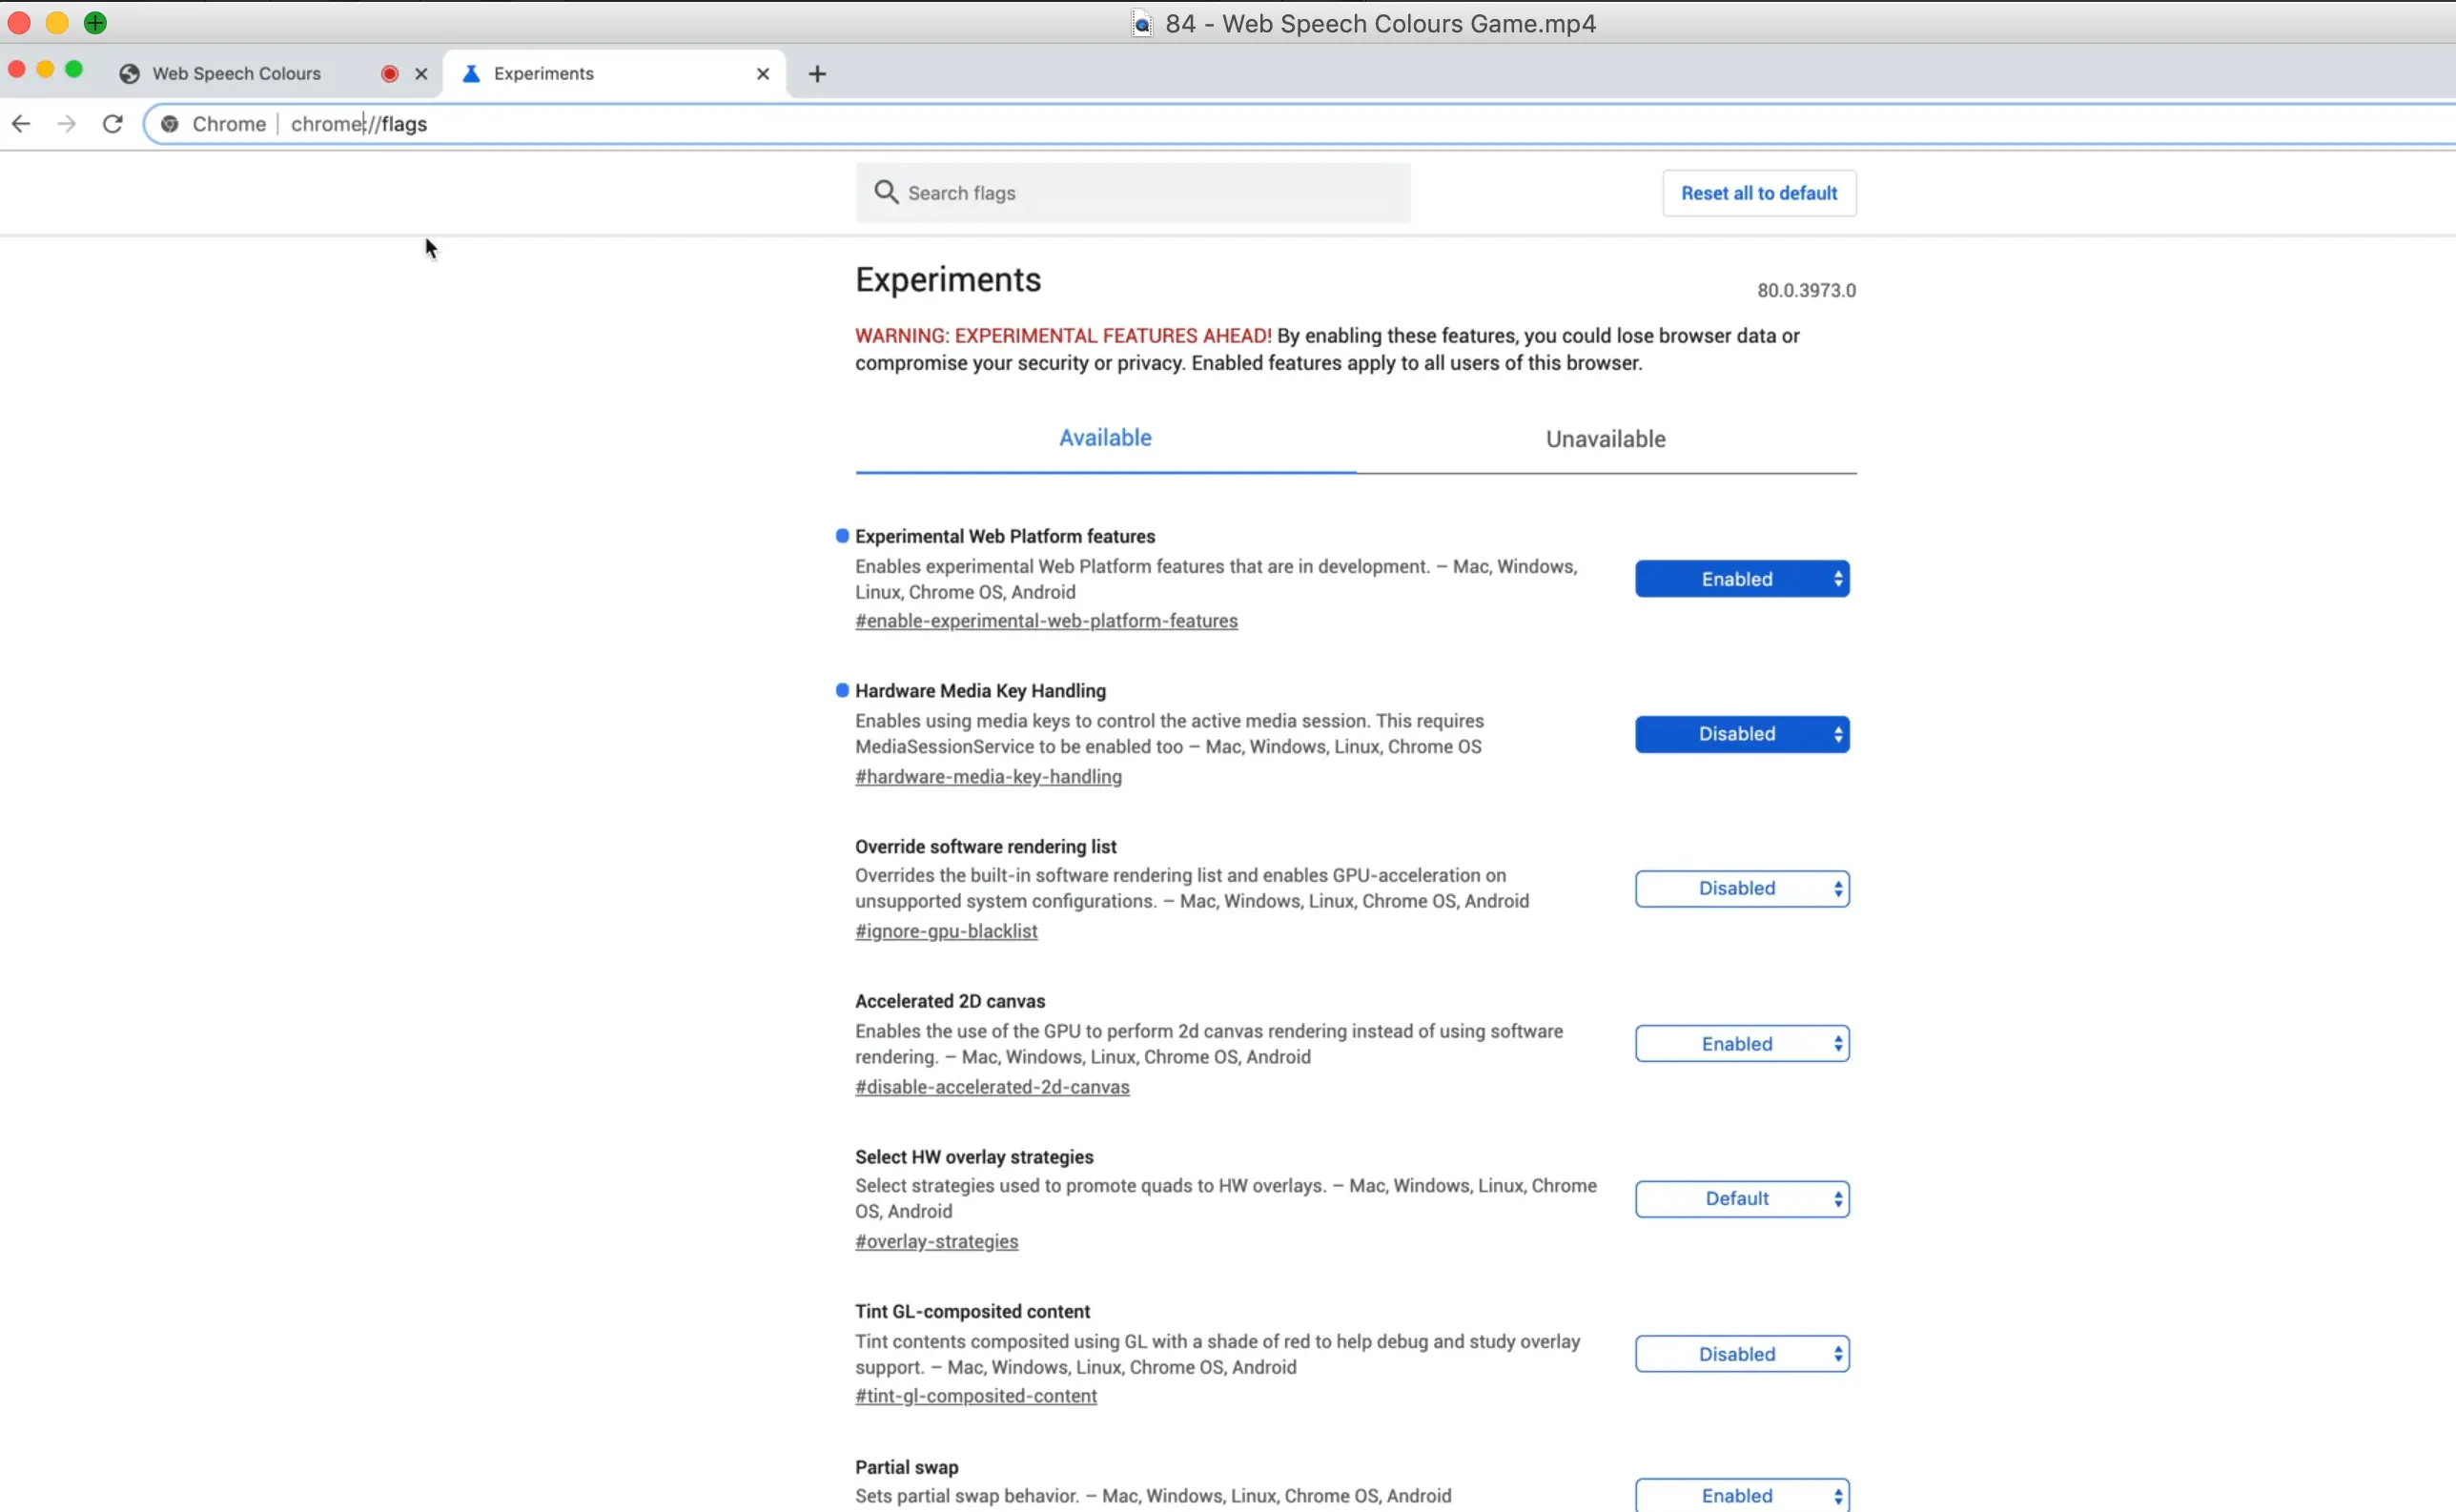This screenshot has width=2456, height=1512.
Task: Click the browser forward arrow
Action: tap(67, 124)
